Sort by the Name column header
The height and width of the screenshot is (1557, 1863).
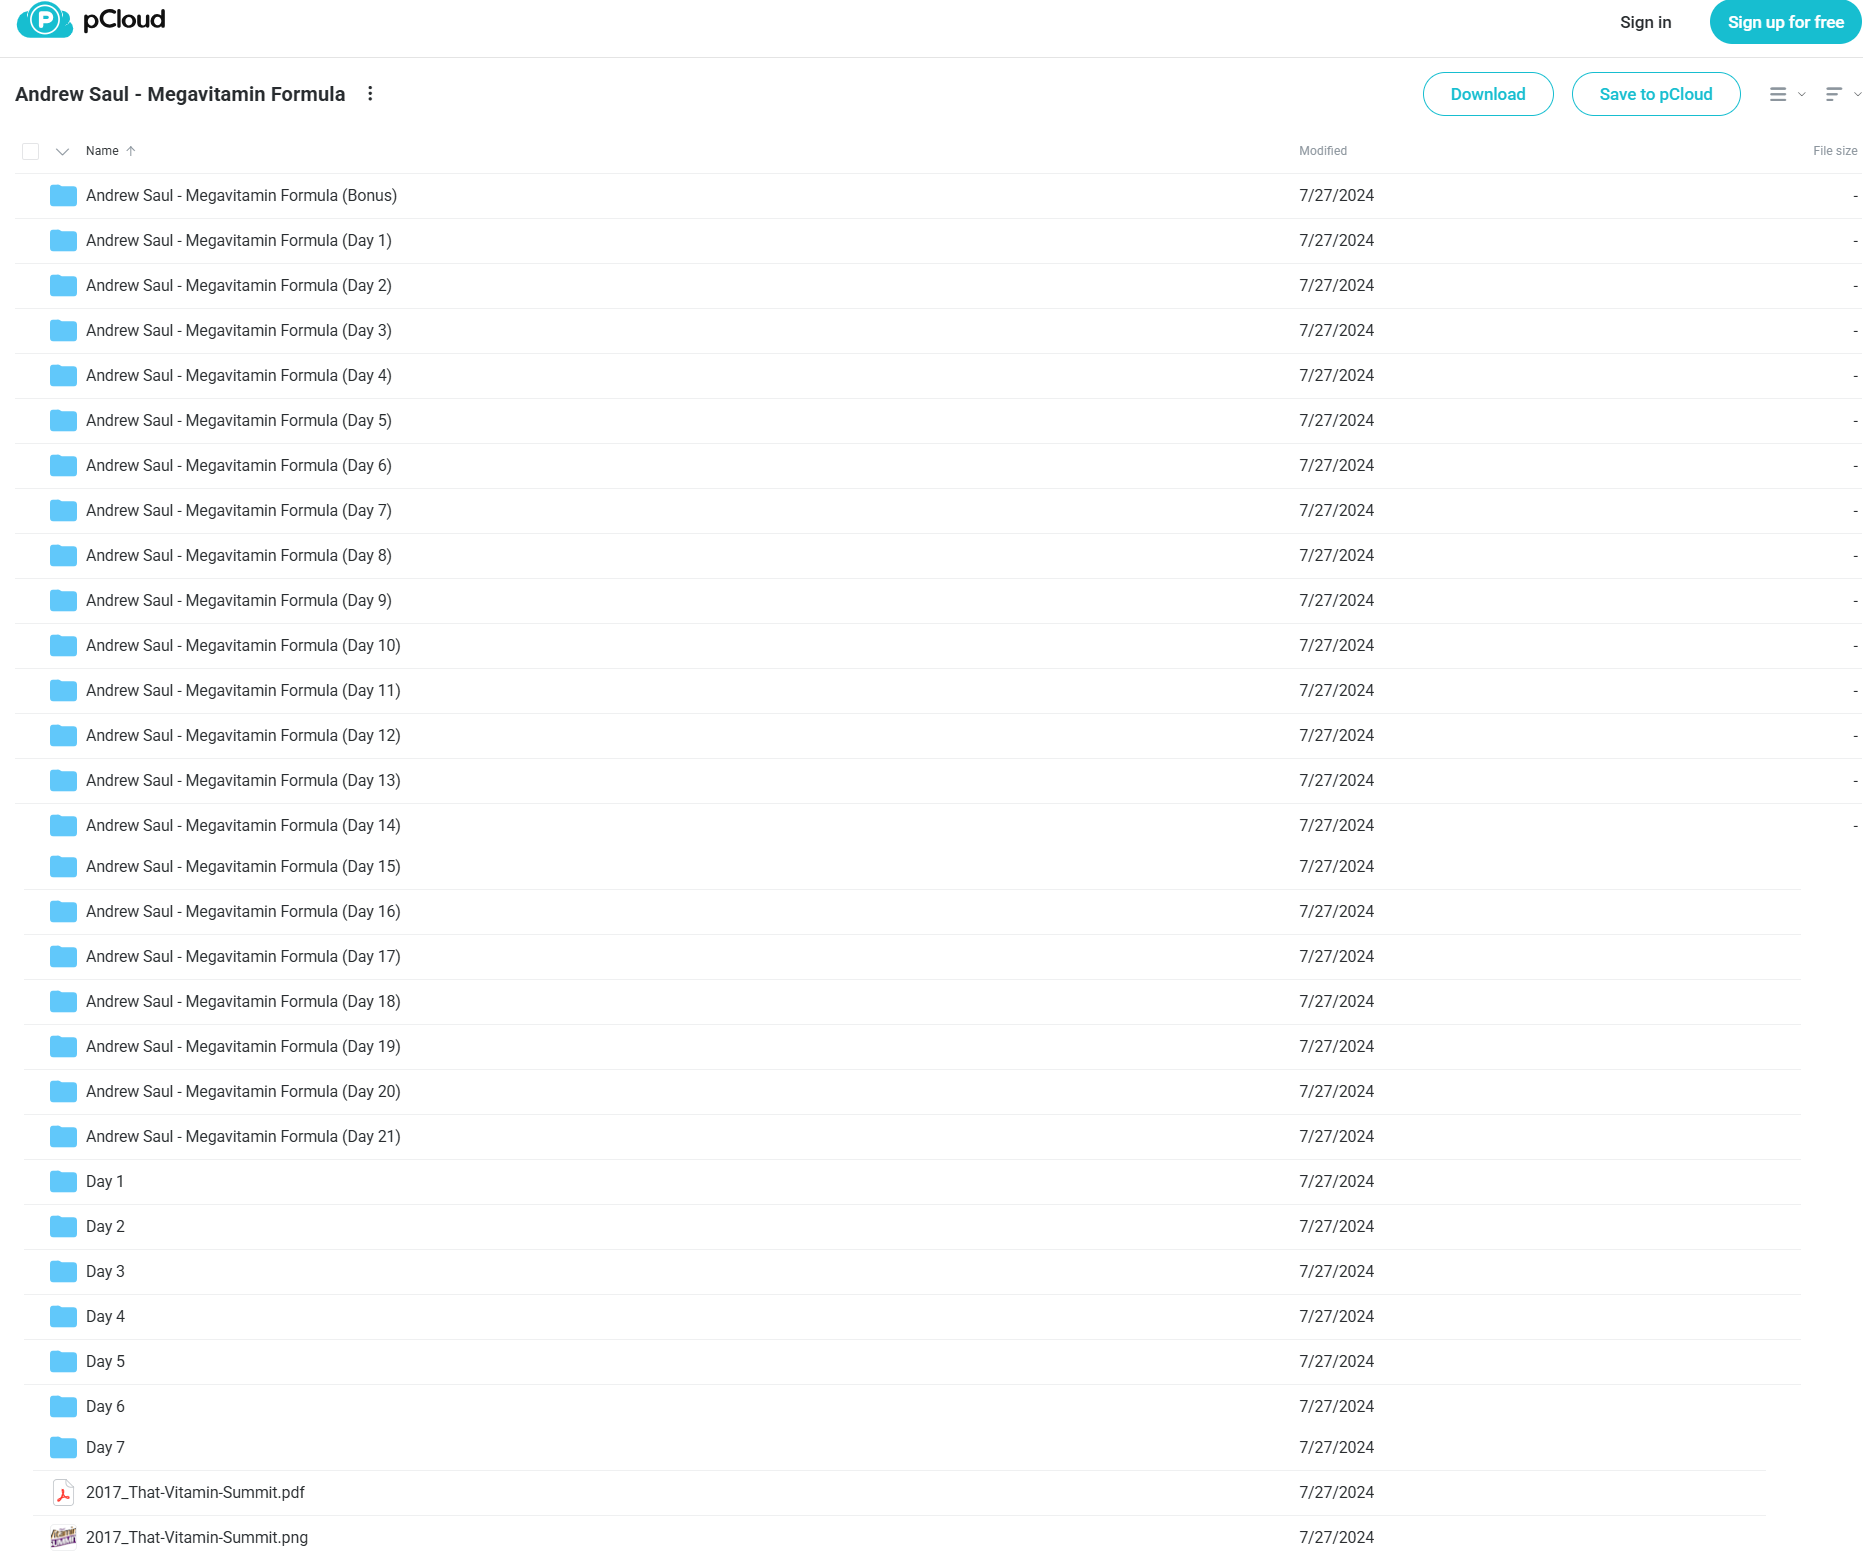point(102,151)
